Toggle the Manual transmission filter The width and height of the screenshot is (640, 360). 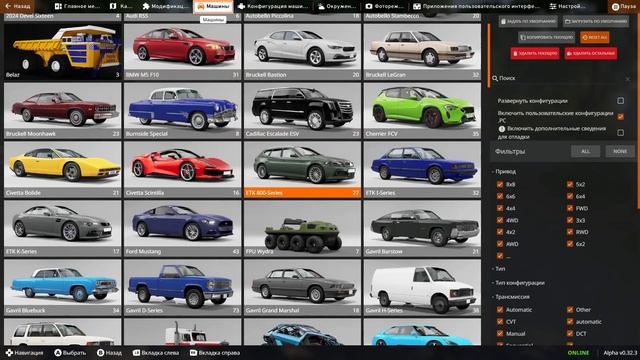point(500,333)
